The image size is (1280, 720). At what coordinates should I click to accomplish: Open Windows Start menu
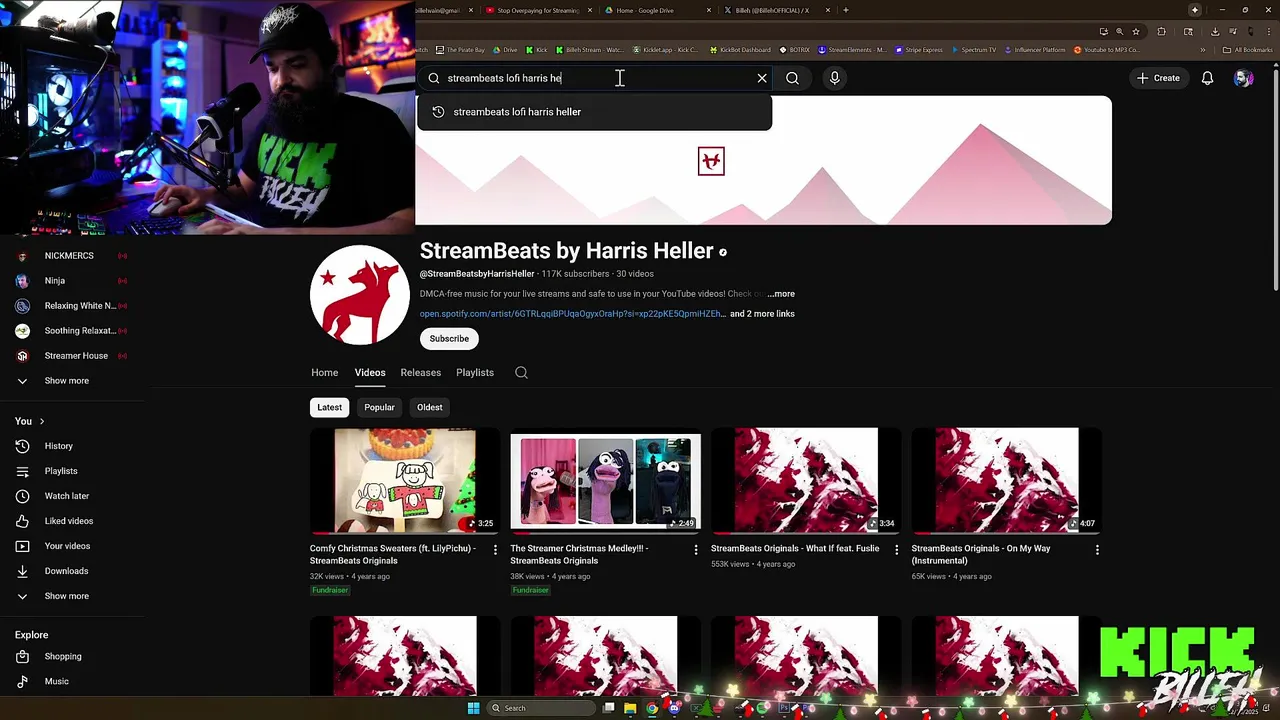[473, 708]
